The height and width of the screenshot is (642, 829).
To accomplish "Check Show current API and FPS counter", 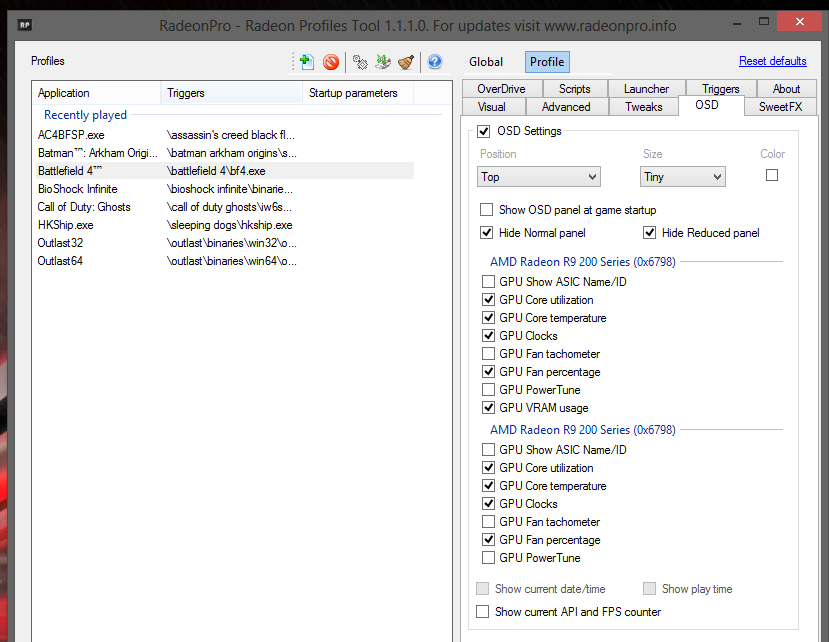I will pyautogui.click(x=484, y=612).
